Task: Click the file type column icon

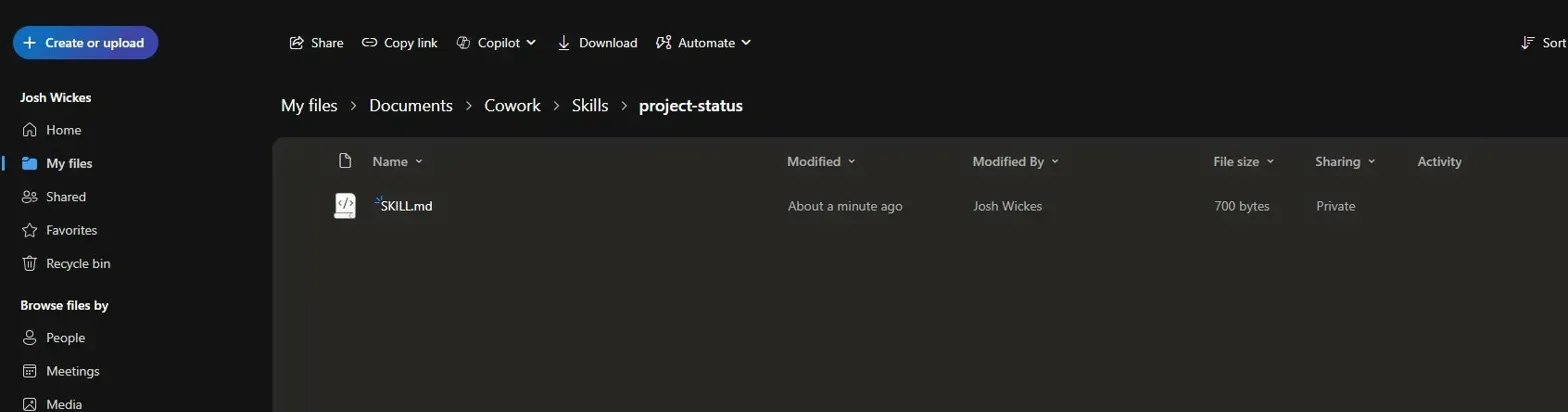Action: click(345, 161)
